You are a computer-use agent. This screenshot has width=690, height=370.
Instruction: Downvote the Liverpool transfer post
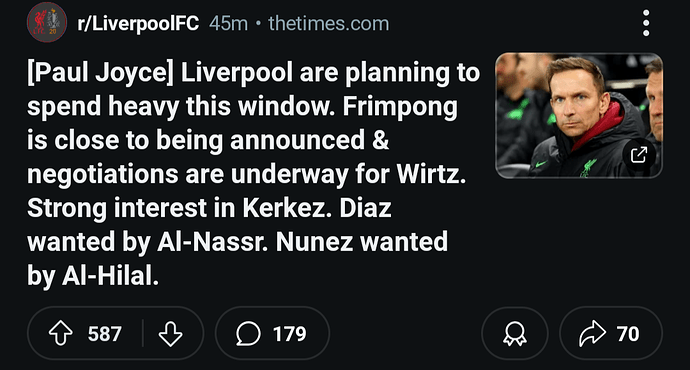[x=171, y=333]
